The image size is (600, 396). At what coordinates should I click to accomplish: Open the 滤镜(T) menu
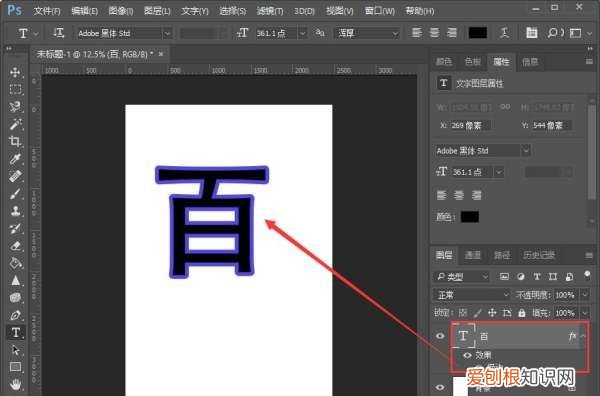[270, 11]
